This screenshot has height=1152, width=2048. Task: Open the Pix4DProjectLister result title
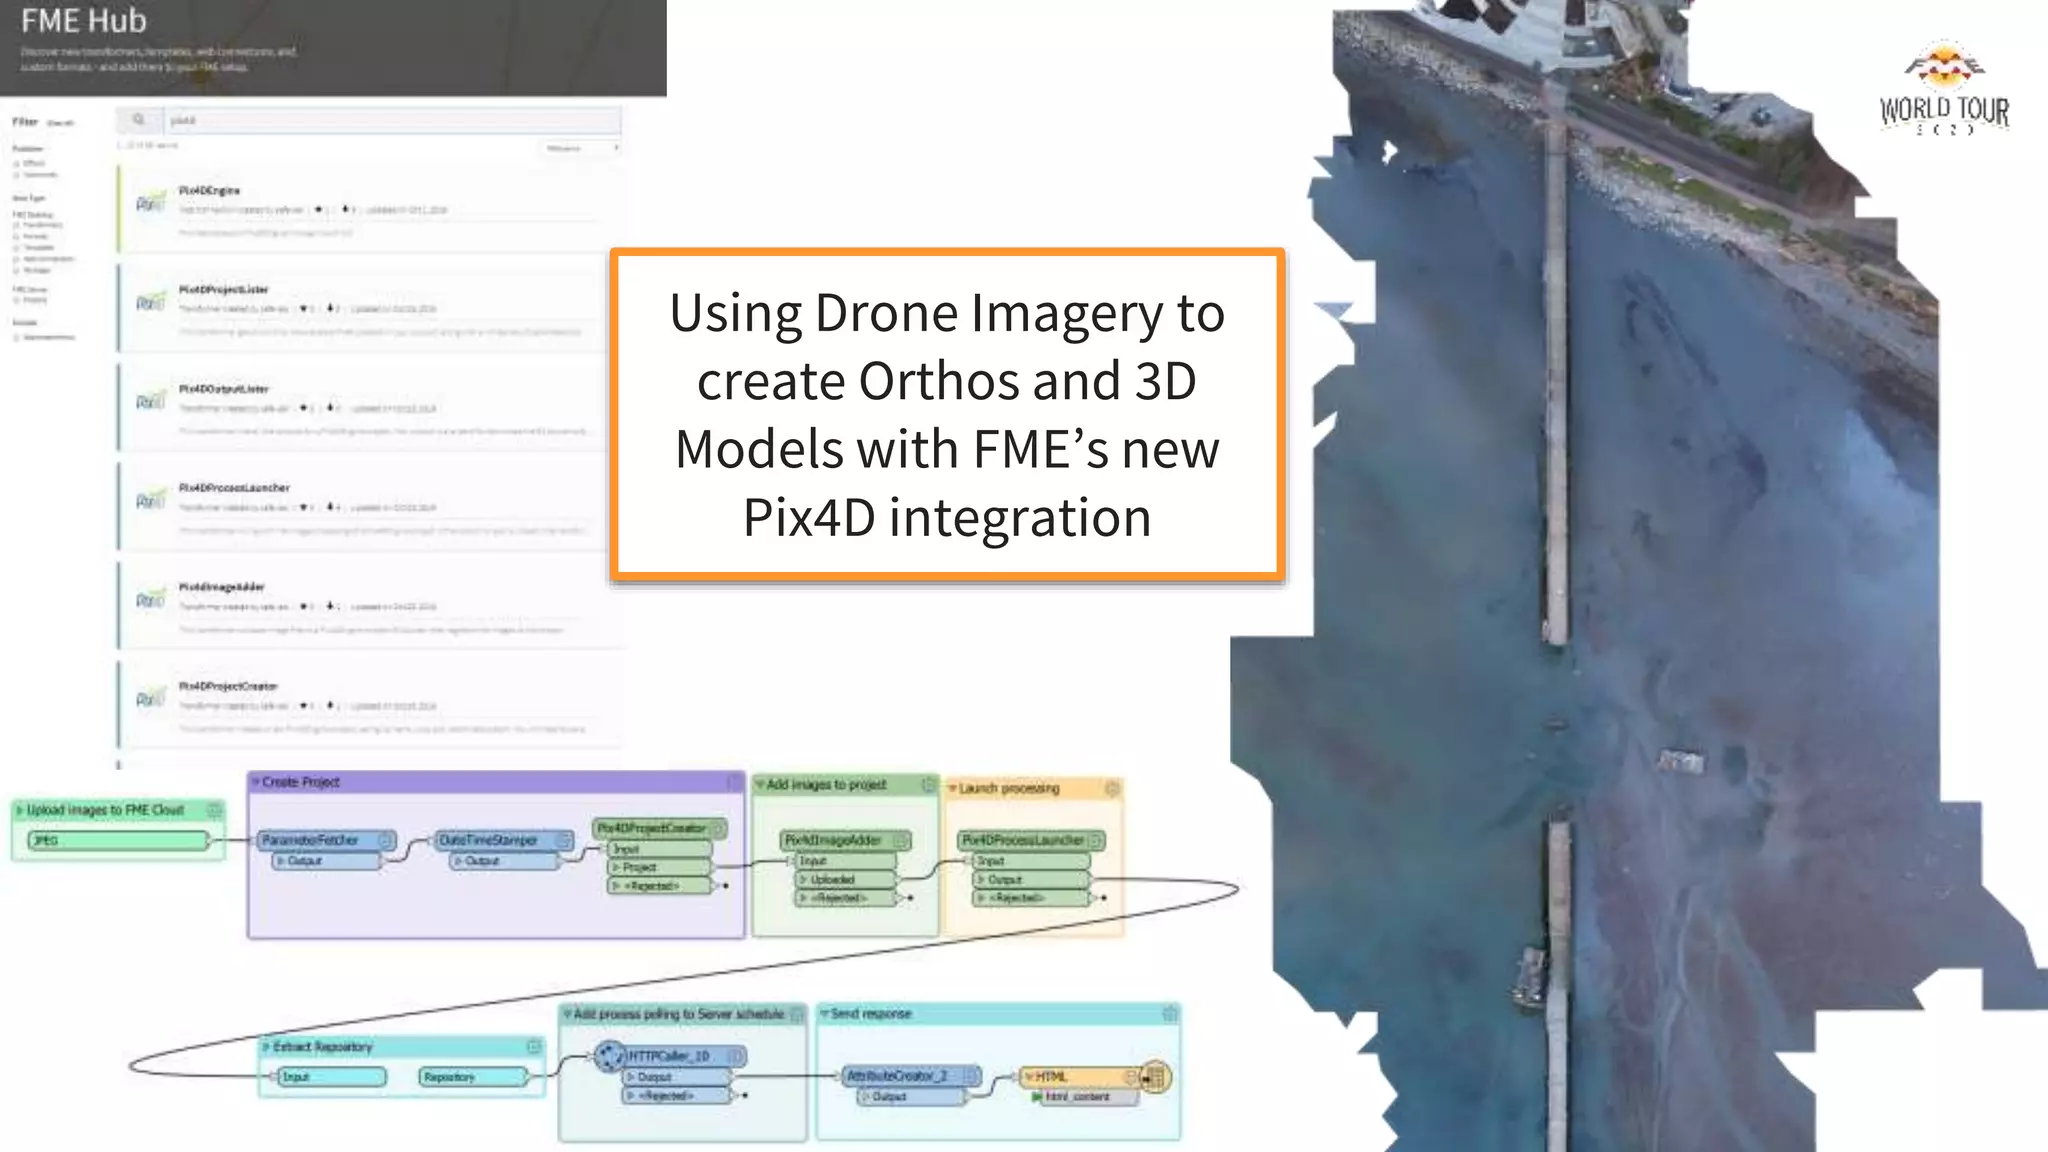tap(224, 289)
